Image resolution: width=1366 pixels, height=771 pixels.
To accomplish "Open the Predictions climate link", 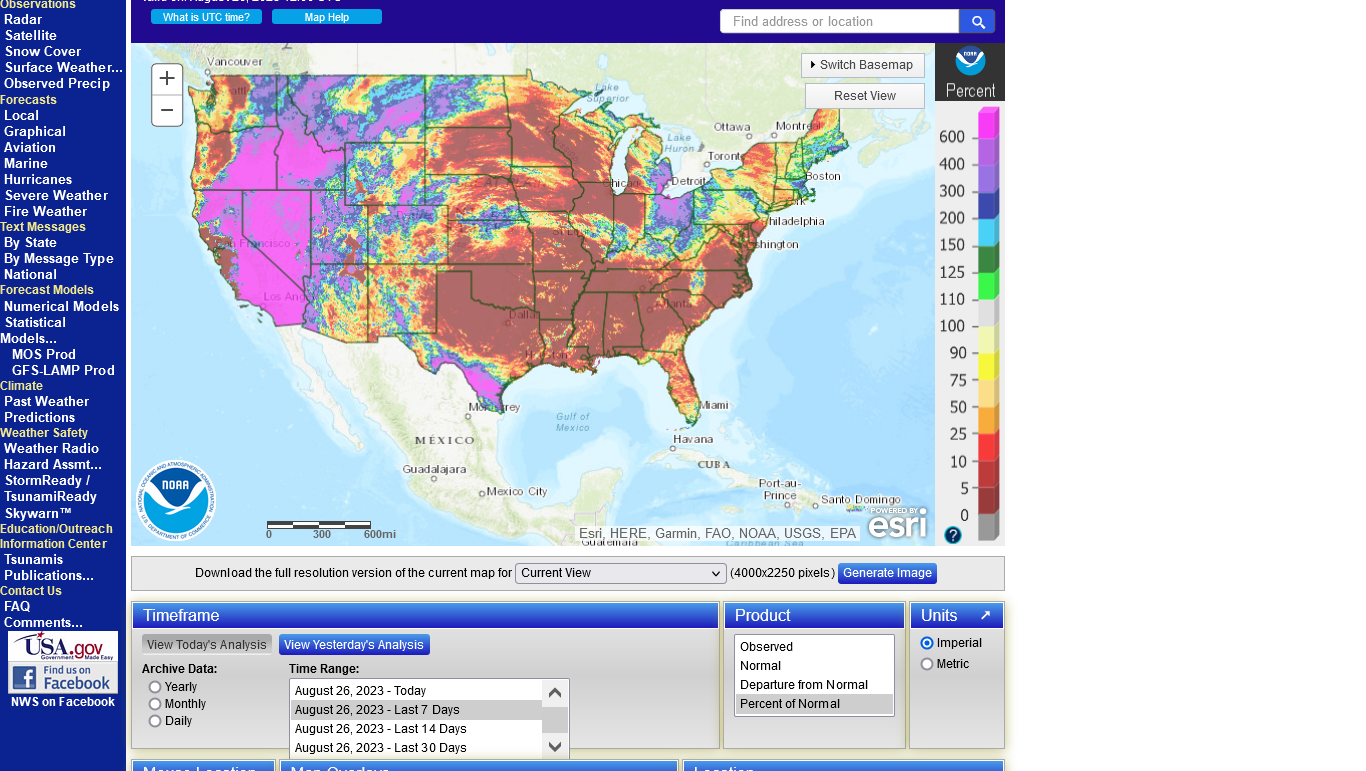I will point(40,417).
